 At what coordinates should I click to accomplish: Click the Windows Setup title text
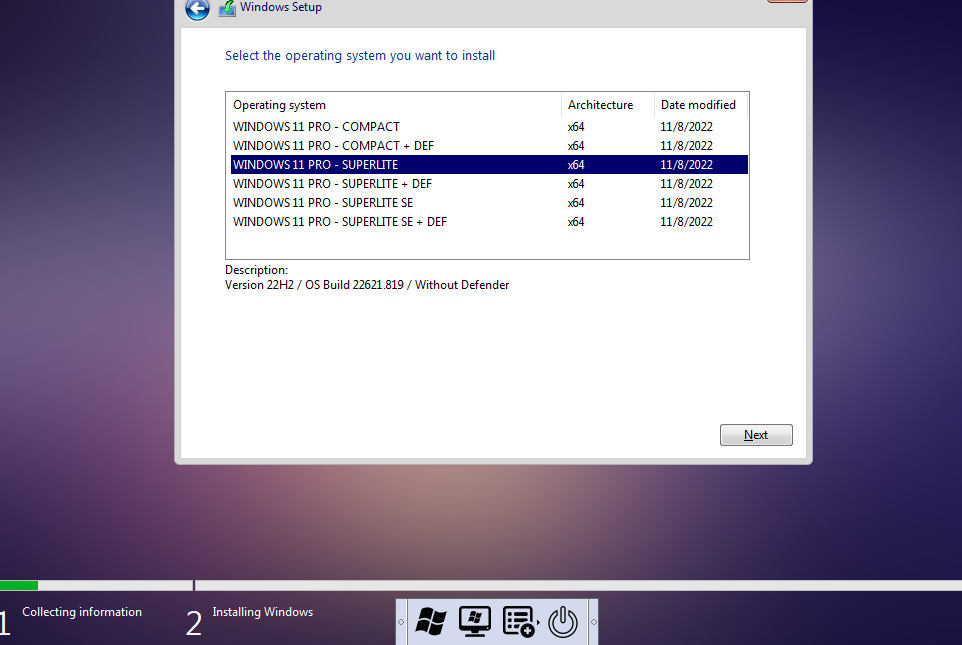(281, 7)
